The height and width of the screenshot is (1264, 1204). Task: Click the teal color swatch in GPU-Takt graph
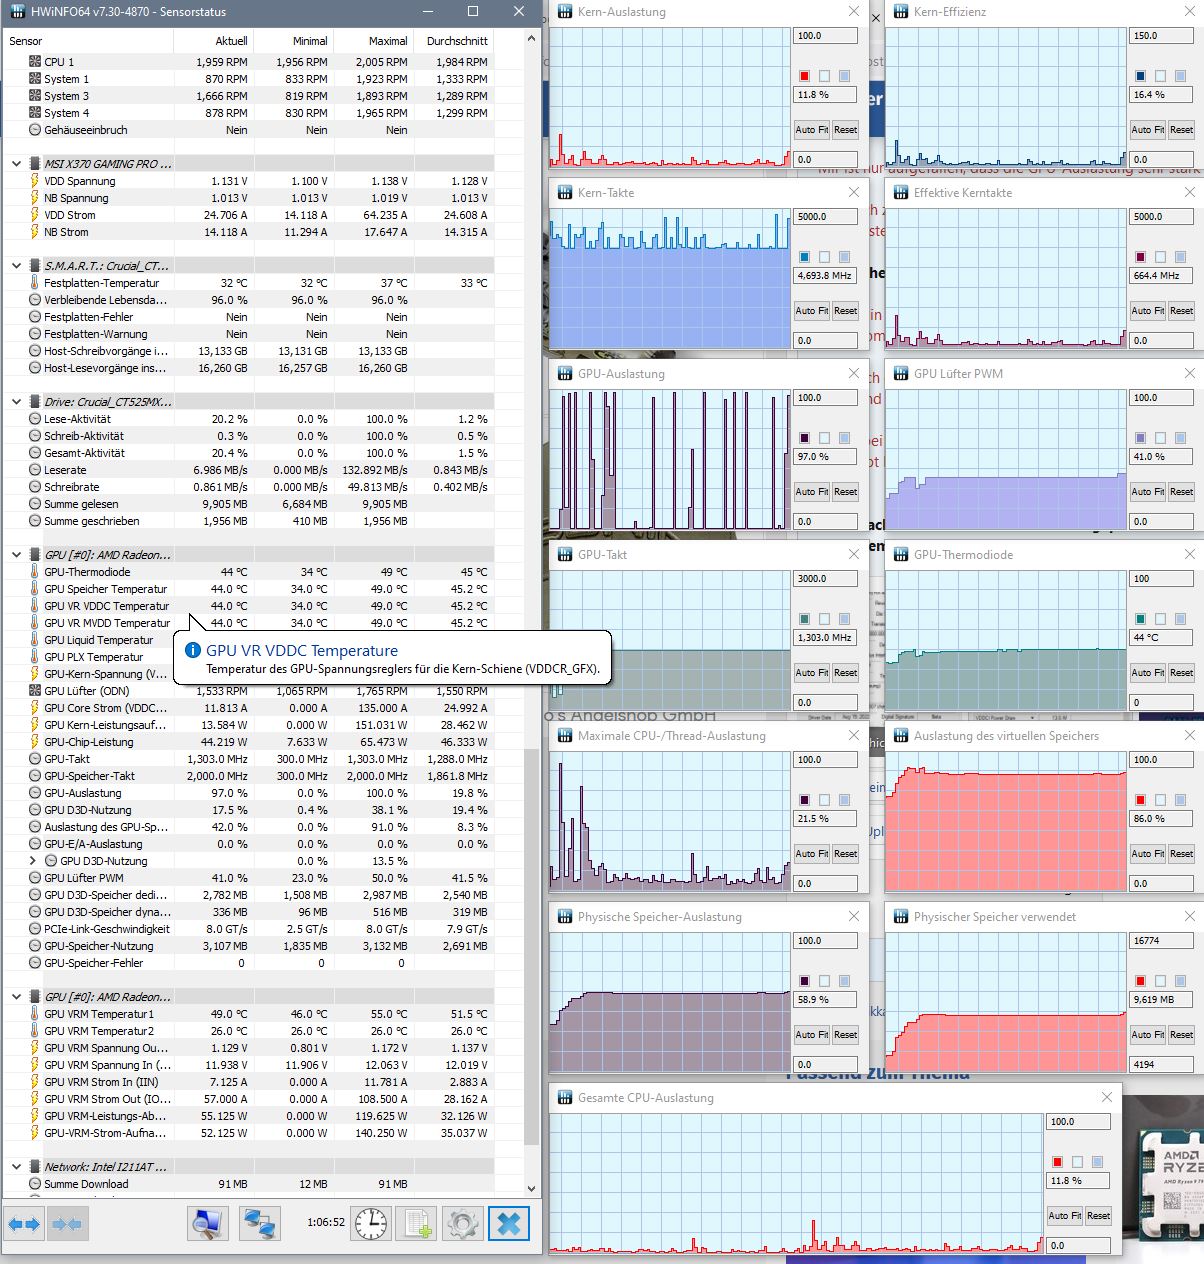(x=804, y=619)
